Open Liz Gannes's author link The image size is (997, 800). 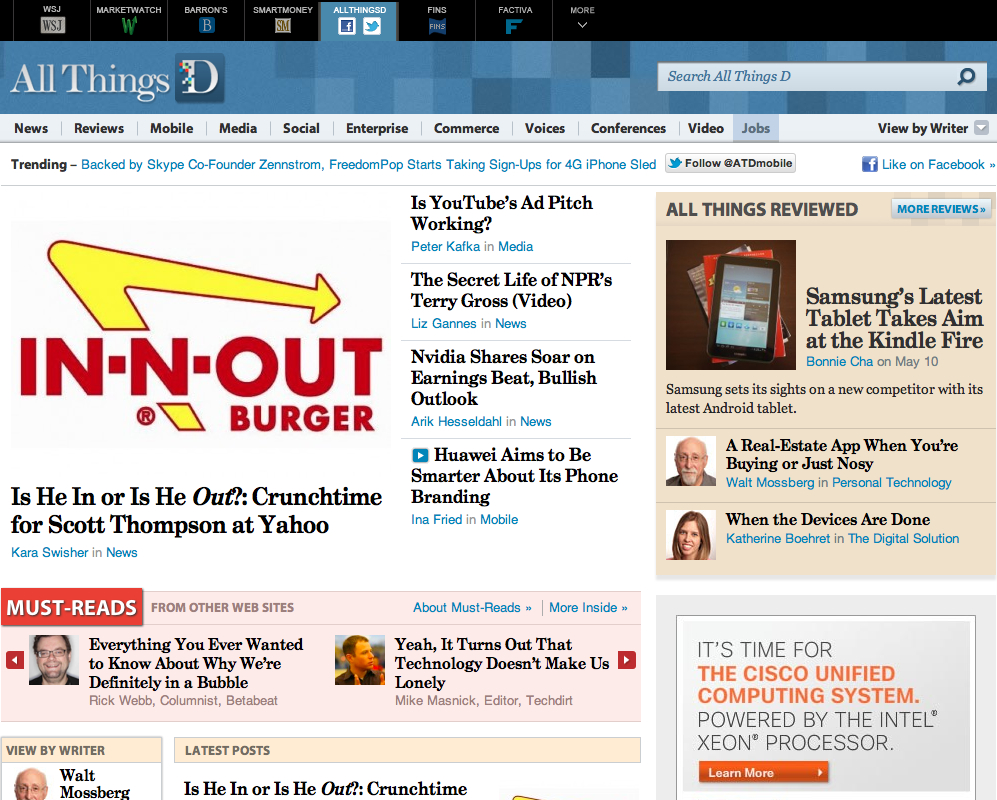click(x=444, y=324)
